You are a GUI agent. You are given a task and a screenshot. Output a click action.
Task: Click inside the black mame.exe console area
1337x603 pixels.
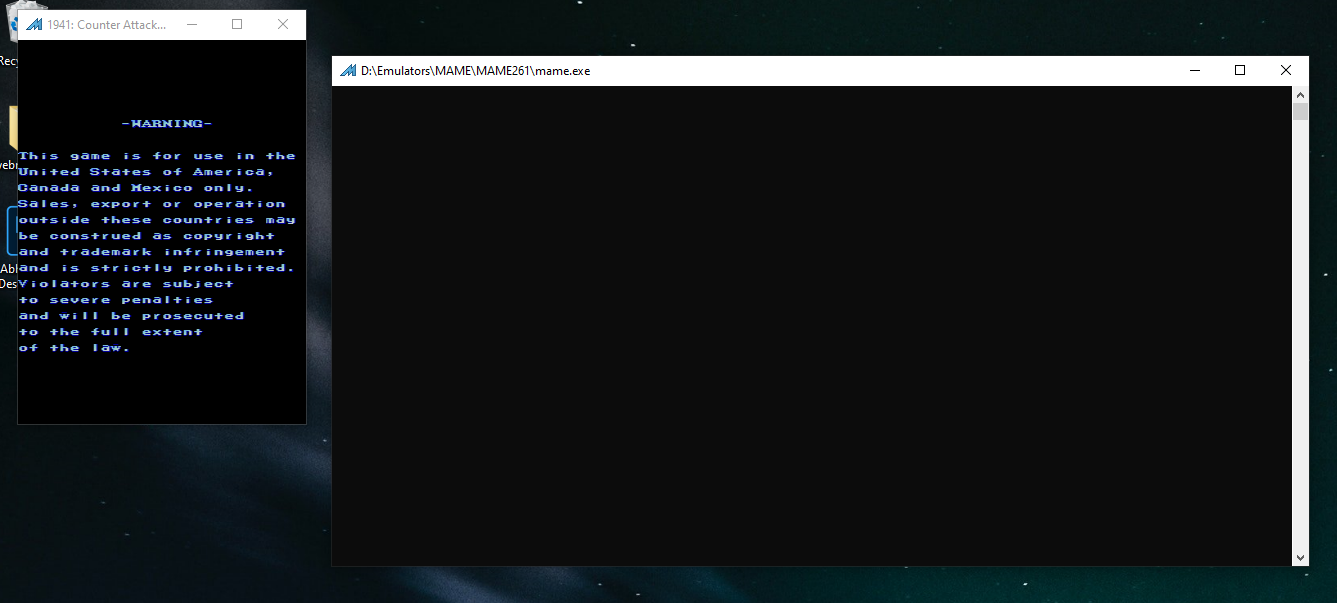(x=811, y=326)
